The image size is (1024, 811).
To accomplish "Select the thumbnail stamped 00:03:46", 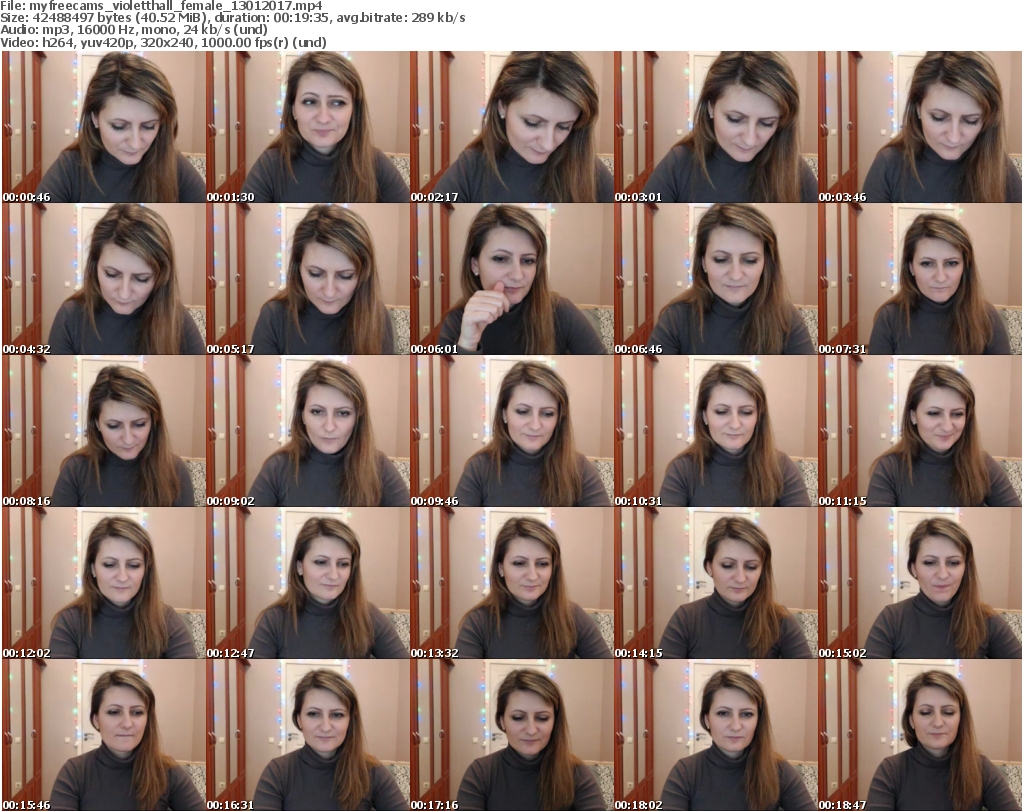I will point(920,127).
